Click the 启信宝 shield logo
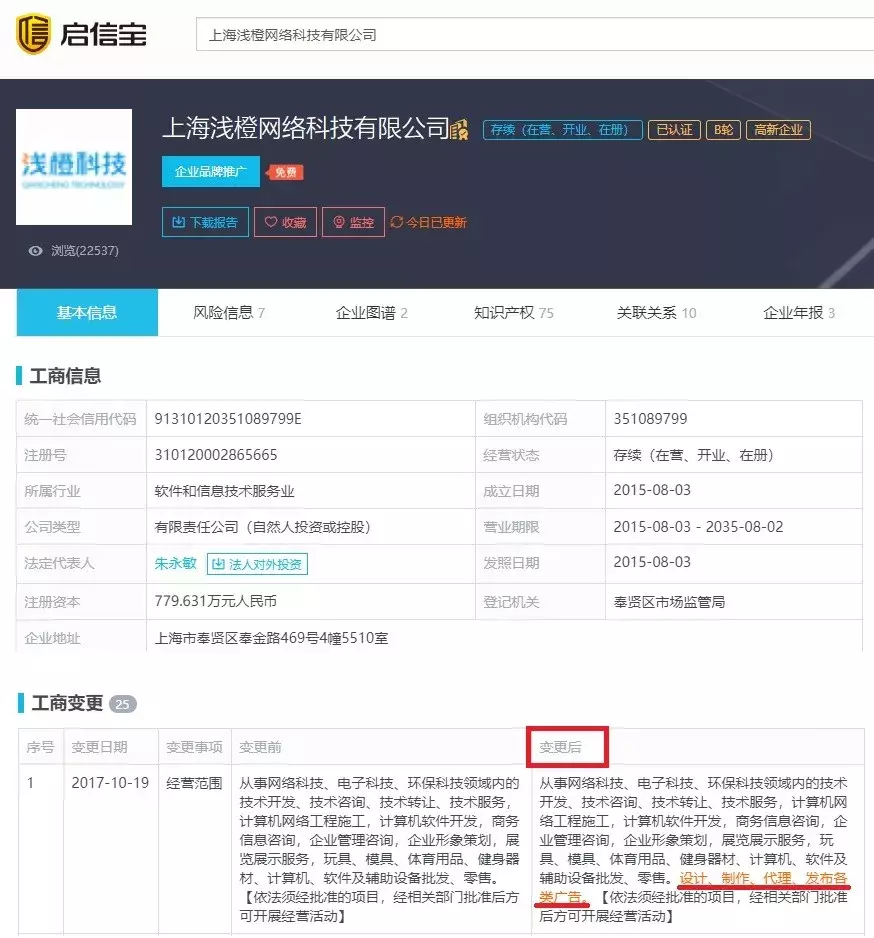 (x=32, y=34)
